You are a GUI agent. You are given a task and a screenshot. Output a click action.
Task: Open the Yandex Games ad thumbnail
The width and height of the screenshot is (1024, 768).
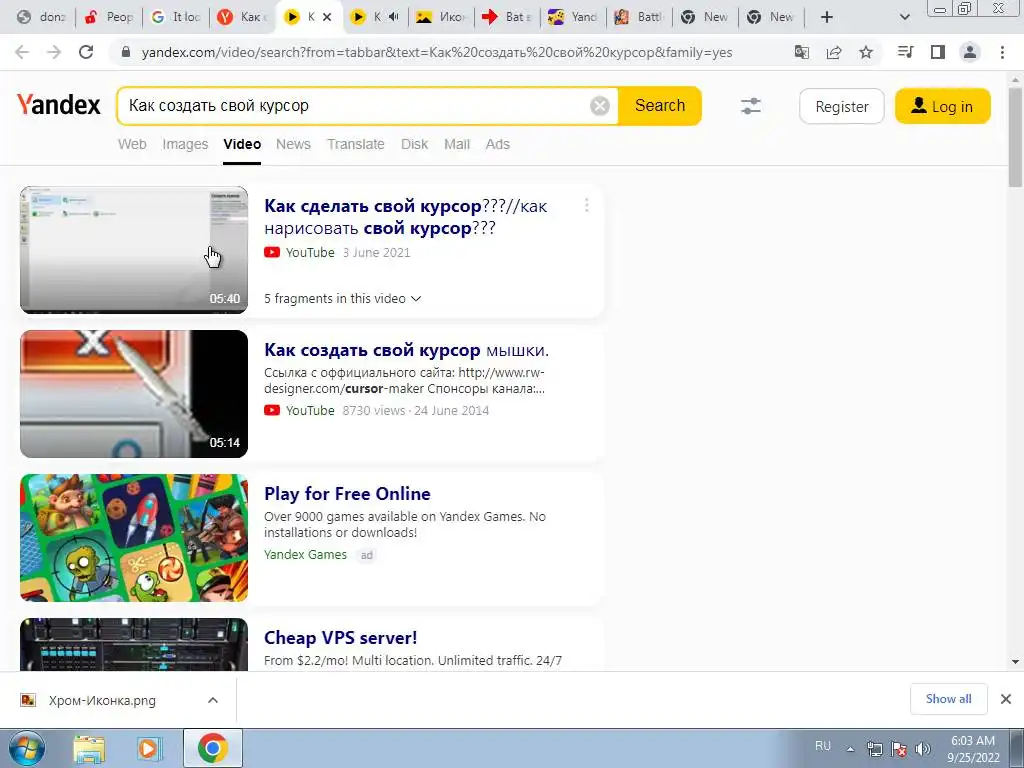134,537
